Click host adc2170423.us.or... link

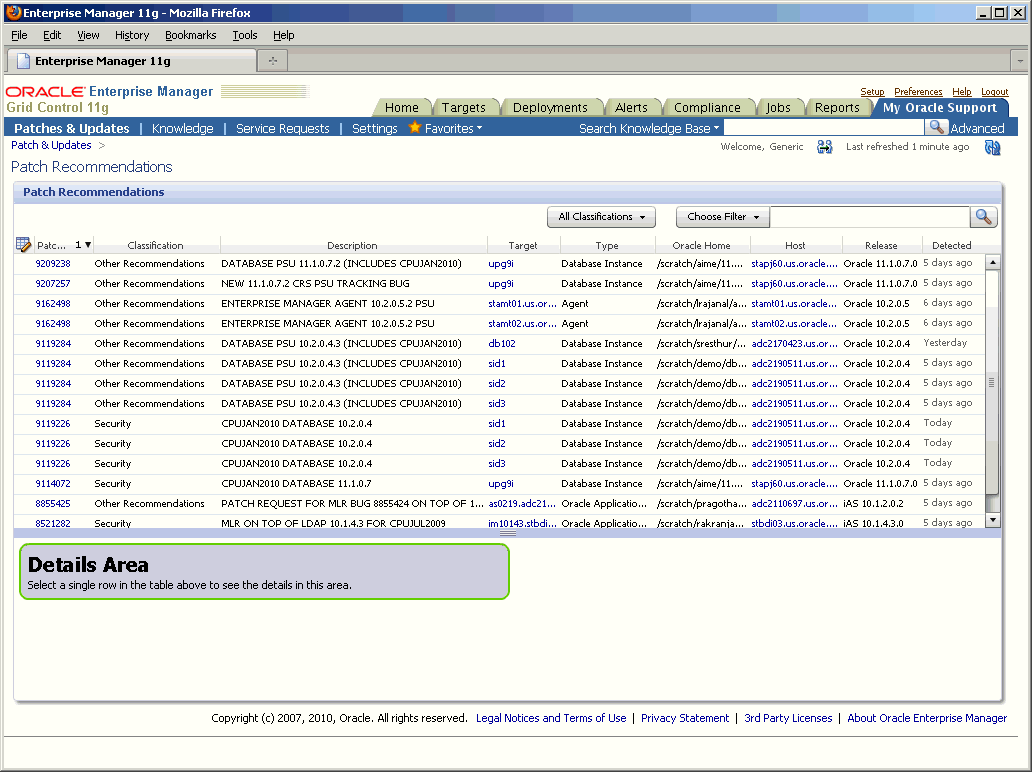pyautogui.click(x=794, y=344)
